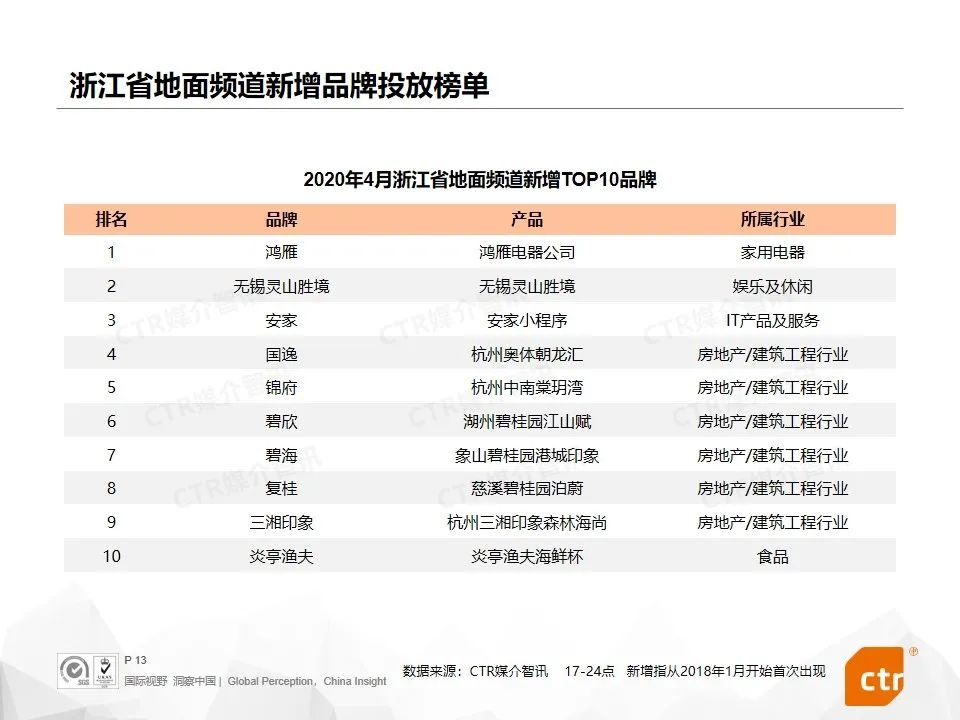Screen dimensions: 960x720
Task: Select the 杭州奥体朝龙汇 product cell
Action: coord(526,355)
